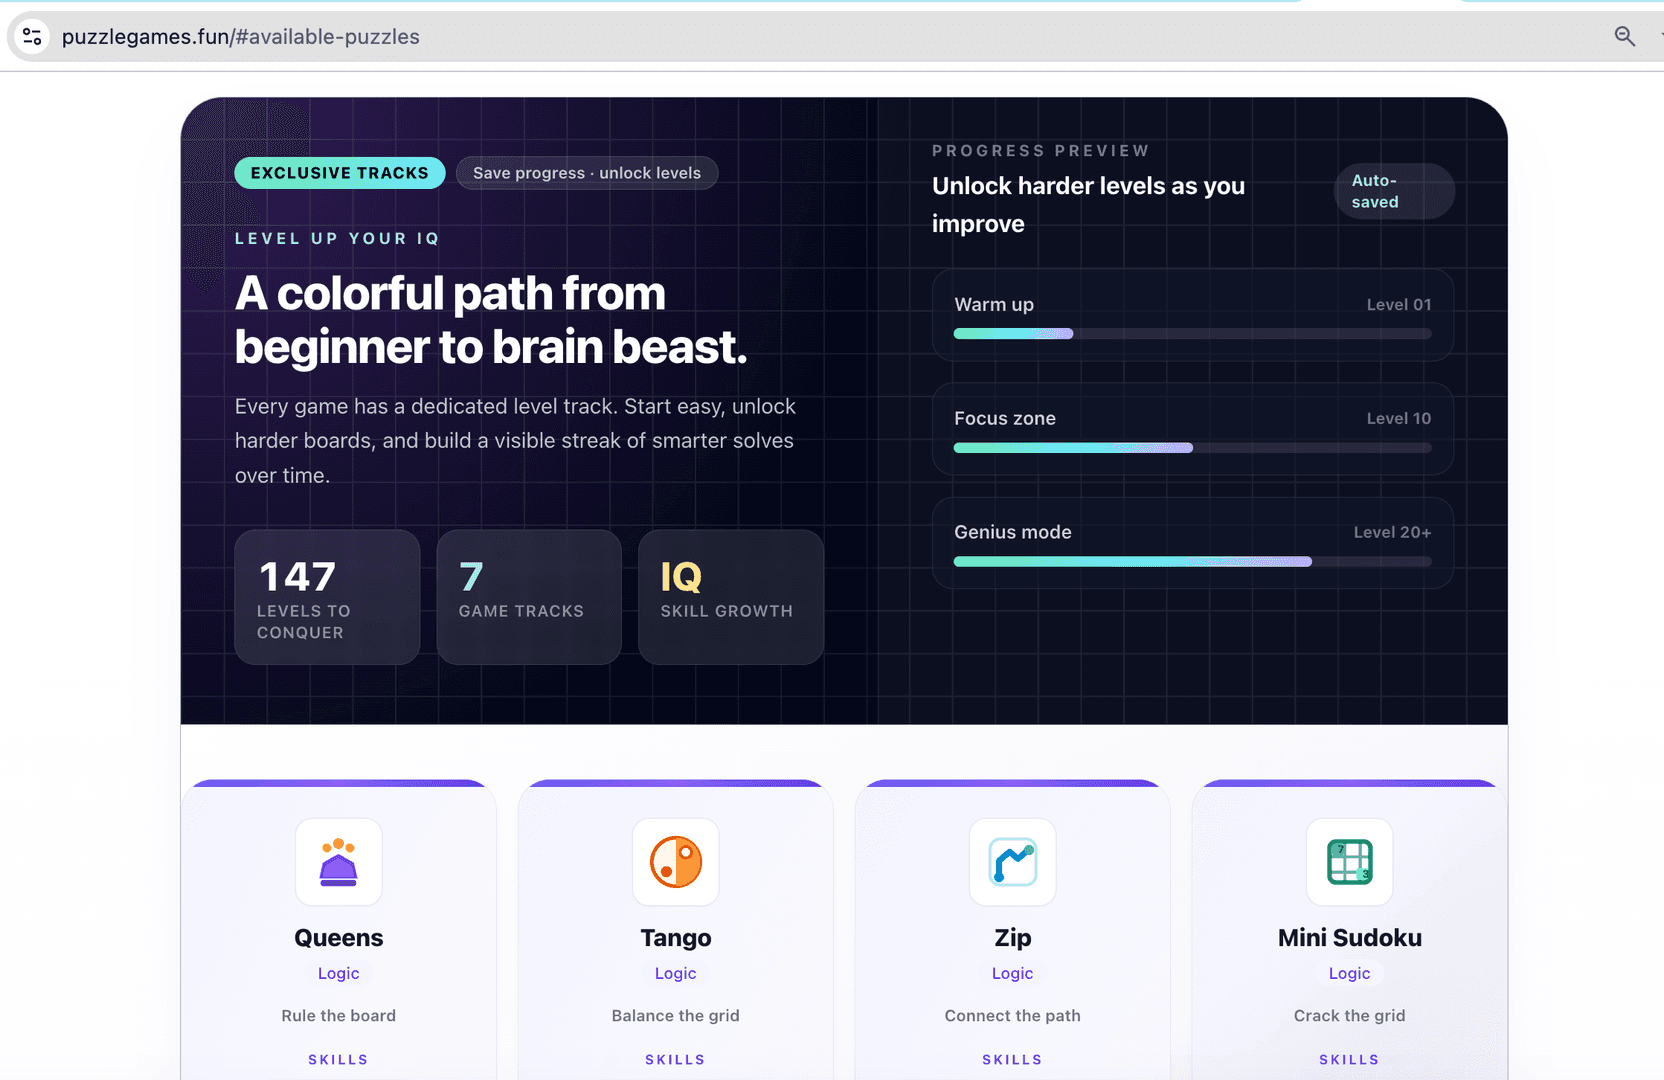
Task: Click the 'Level 10' label
Action: 1399,419
